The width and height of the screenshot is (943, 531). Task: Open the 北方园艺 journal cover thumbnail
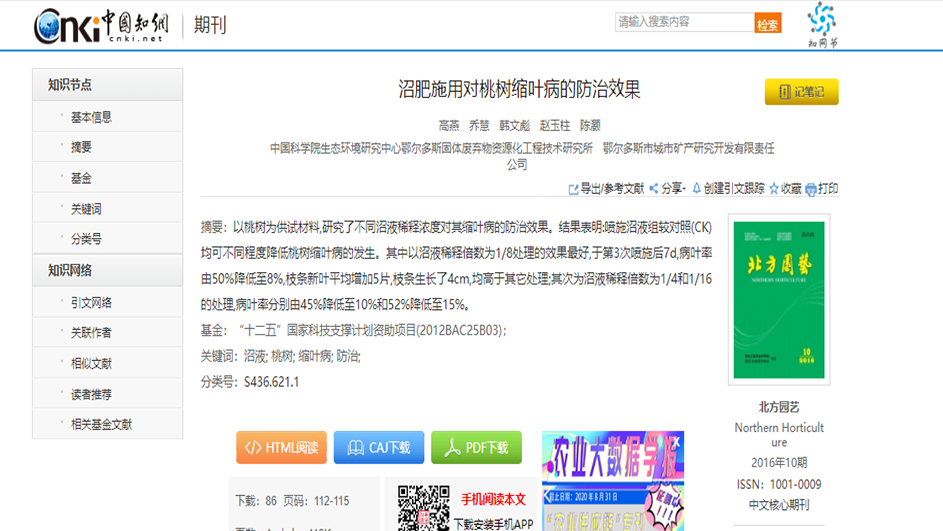[779, 299]
